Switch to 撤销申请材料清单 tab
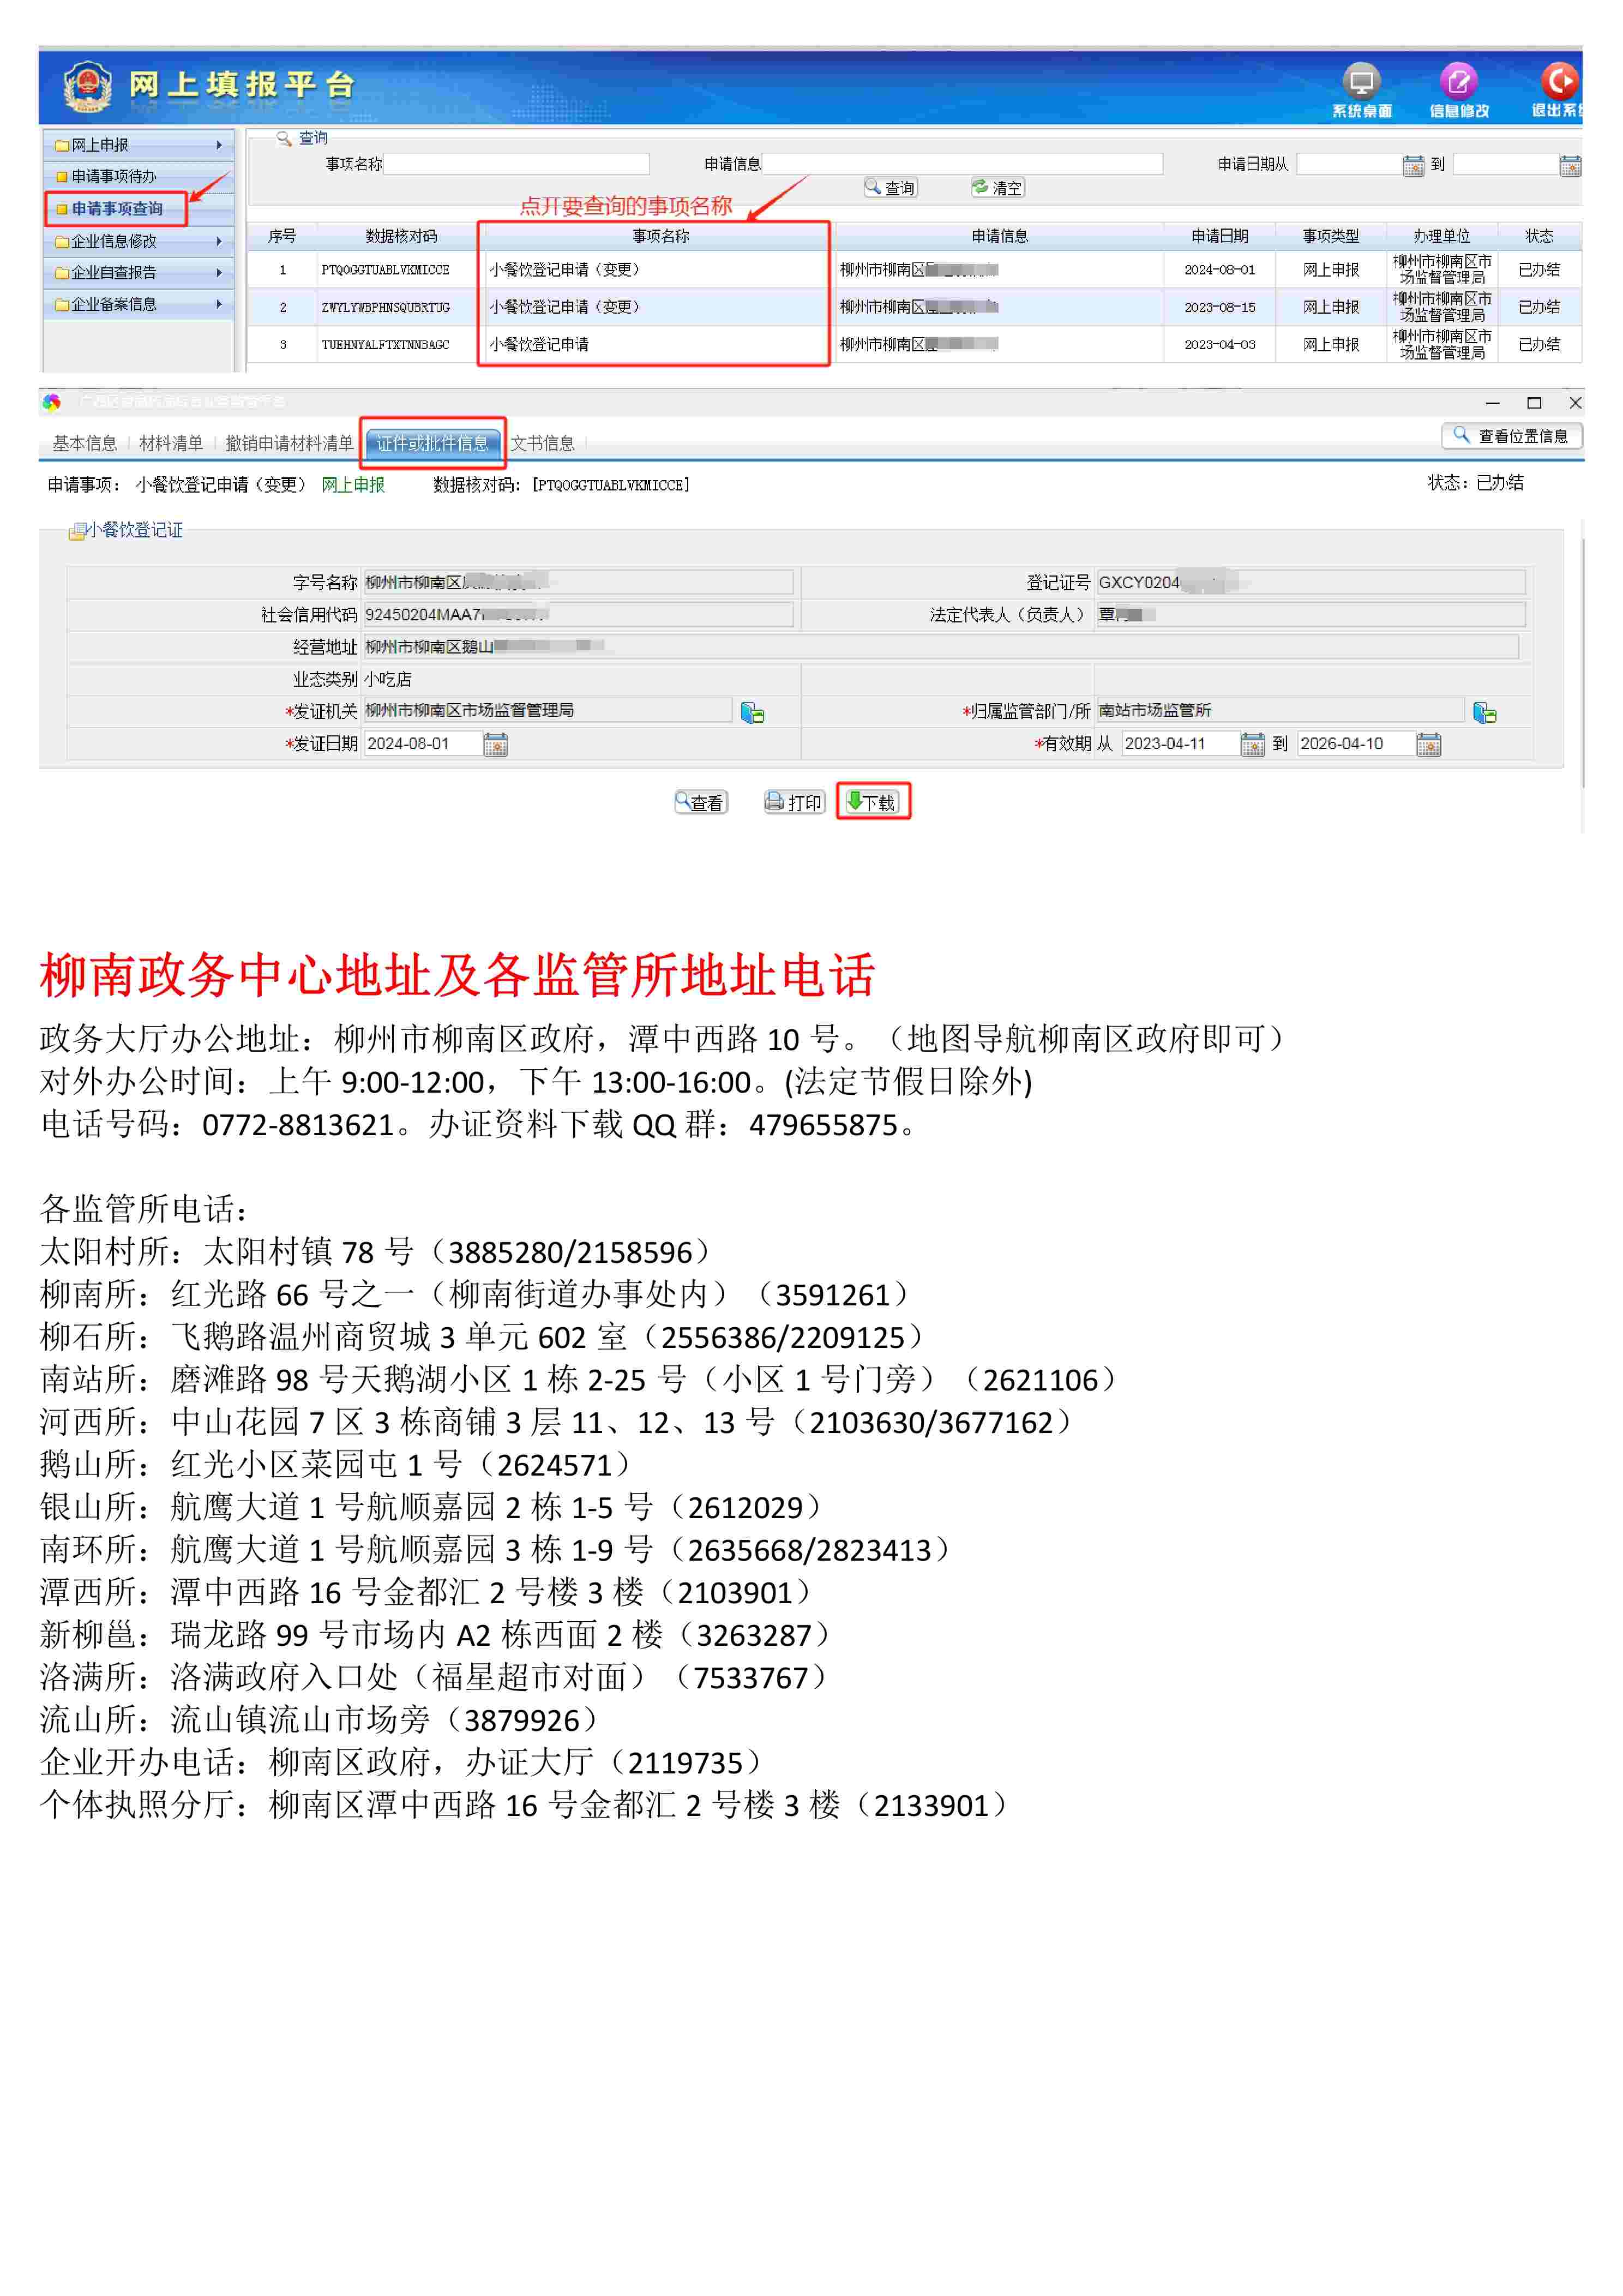This screenshot has width=1623, height=2296. 289,443
